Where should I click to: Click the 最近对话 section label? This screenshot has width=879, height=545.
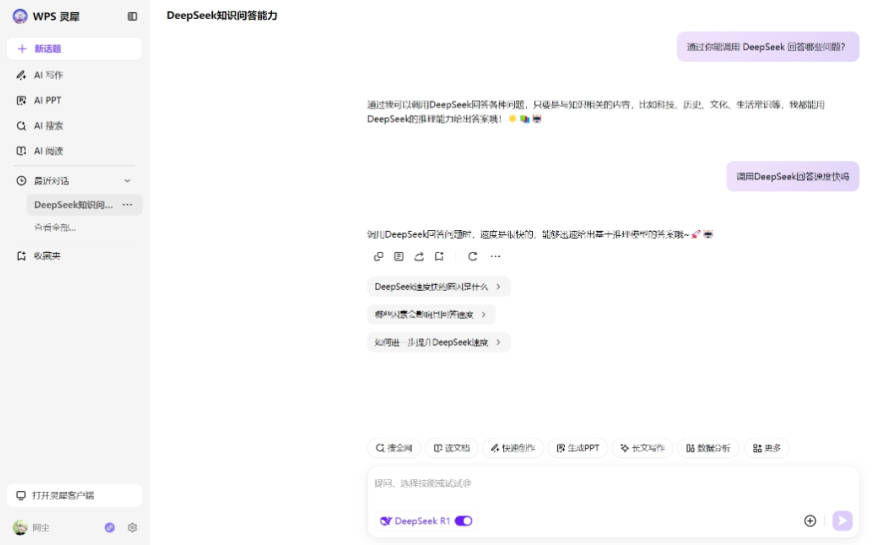(x=52, y=181)
